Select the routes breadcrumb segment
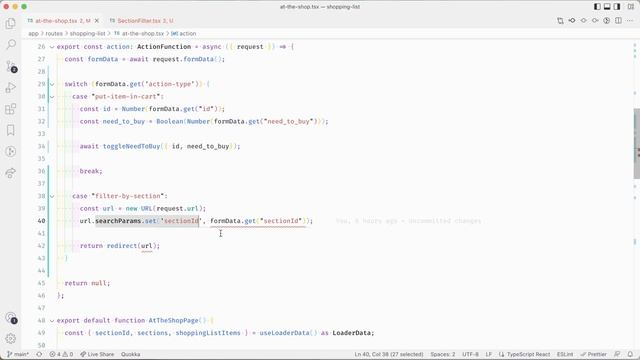This screenshot has width=640, height=360. (x=54, y=33)
